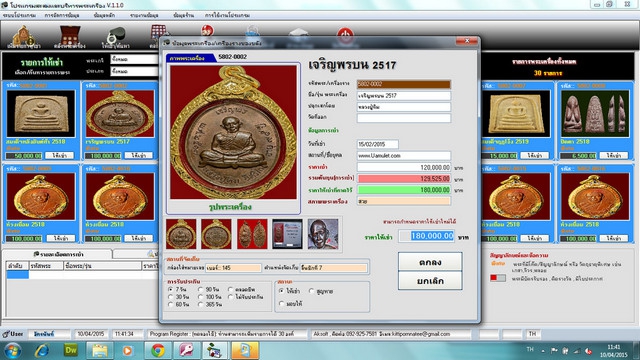Open the pink key app taskbar icon
This screenshot has height=360, width=640.
187,351
